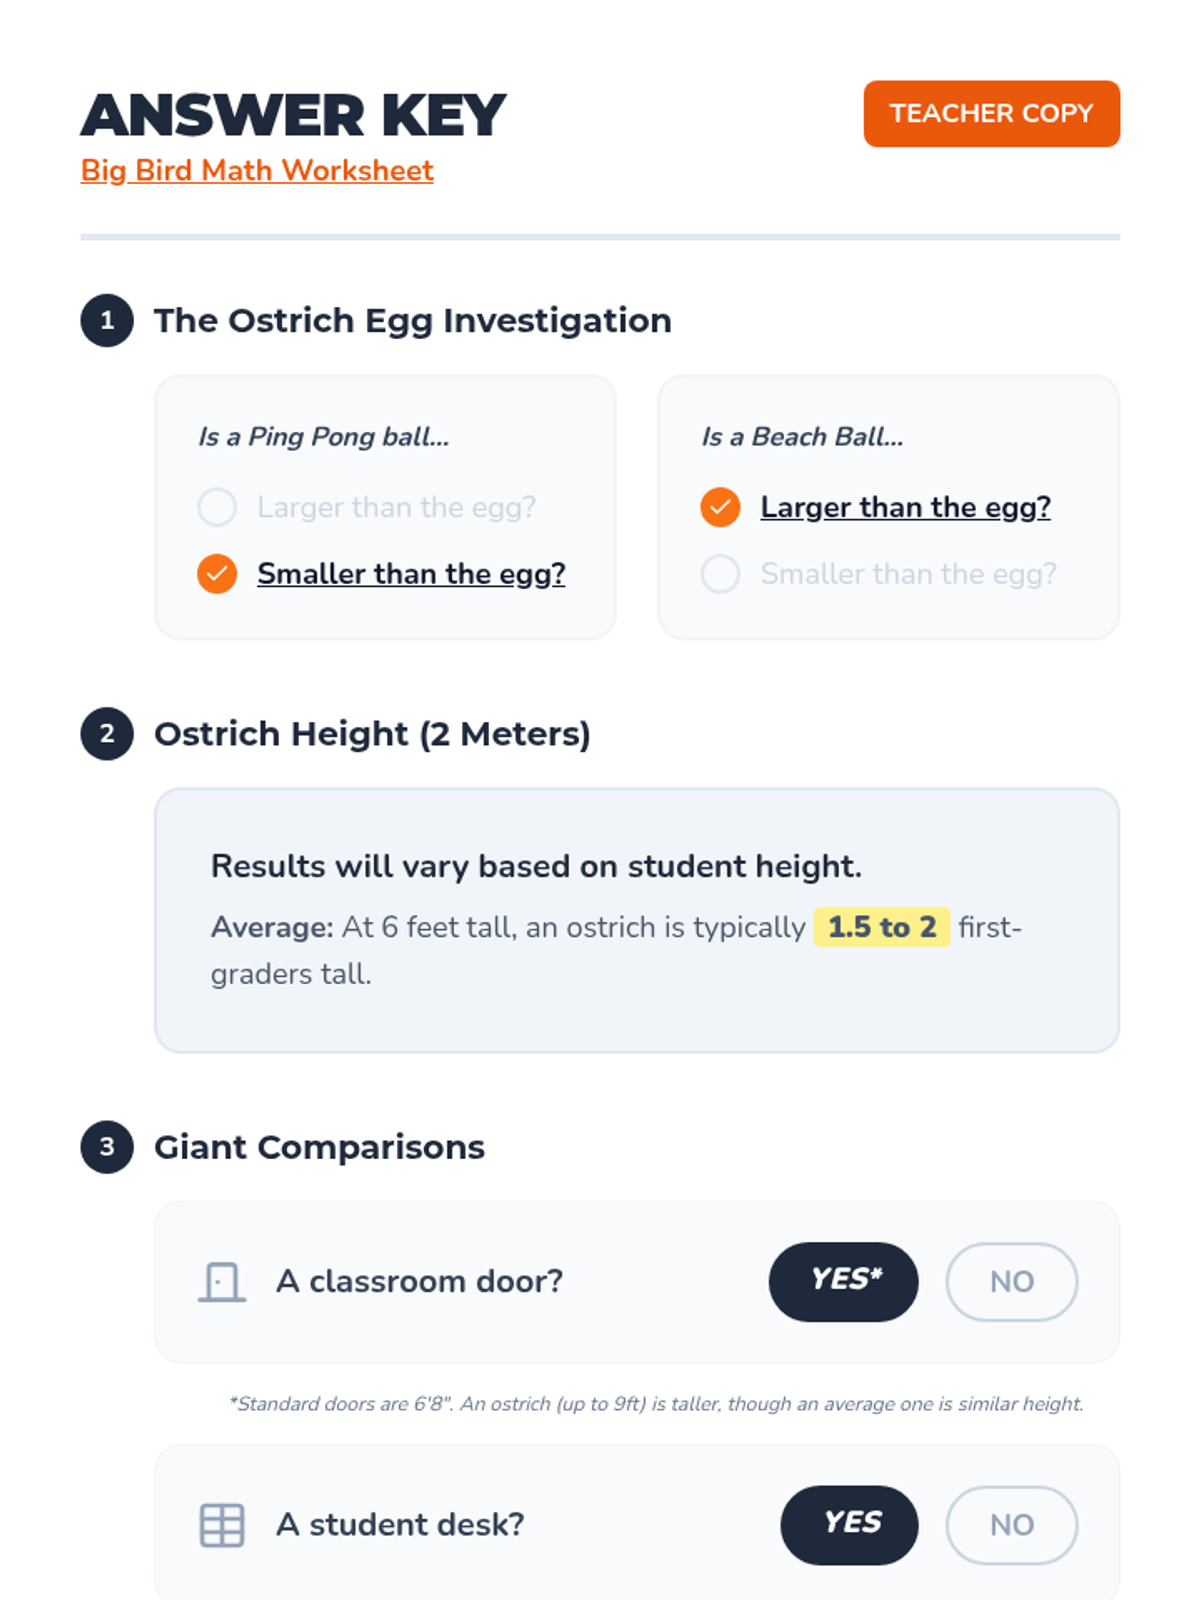Screen dimensions: 1200x1600
Task: Click the TEACHER COPY button
Action: click(x=992, y=114)
